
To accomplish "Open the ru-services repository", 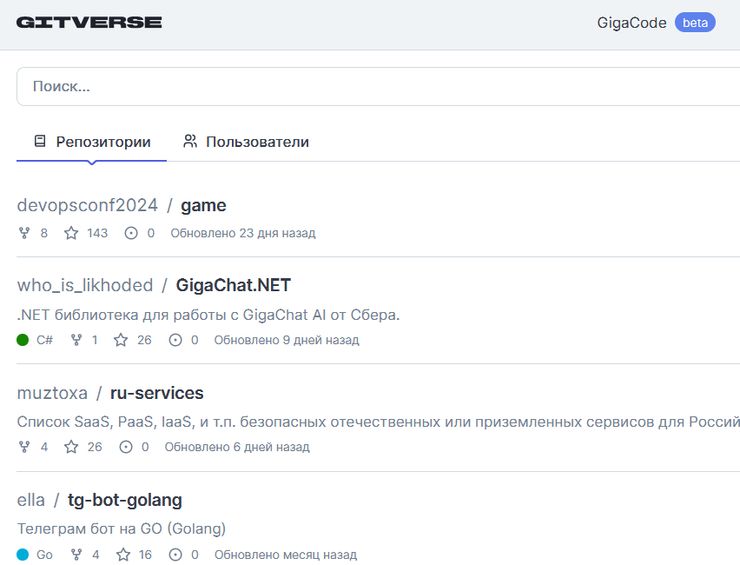I will coord(157,393).
